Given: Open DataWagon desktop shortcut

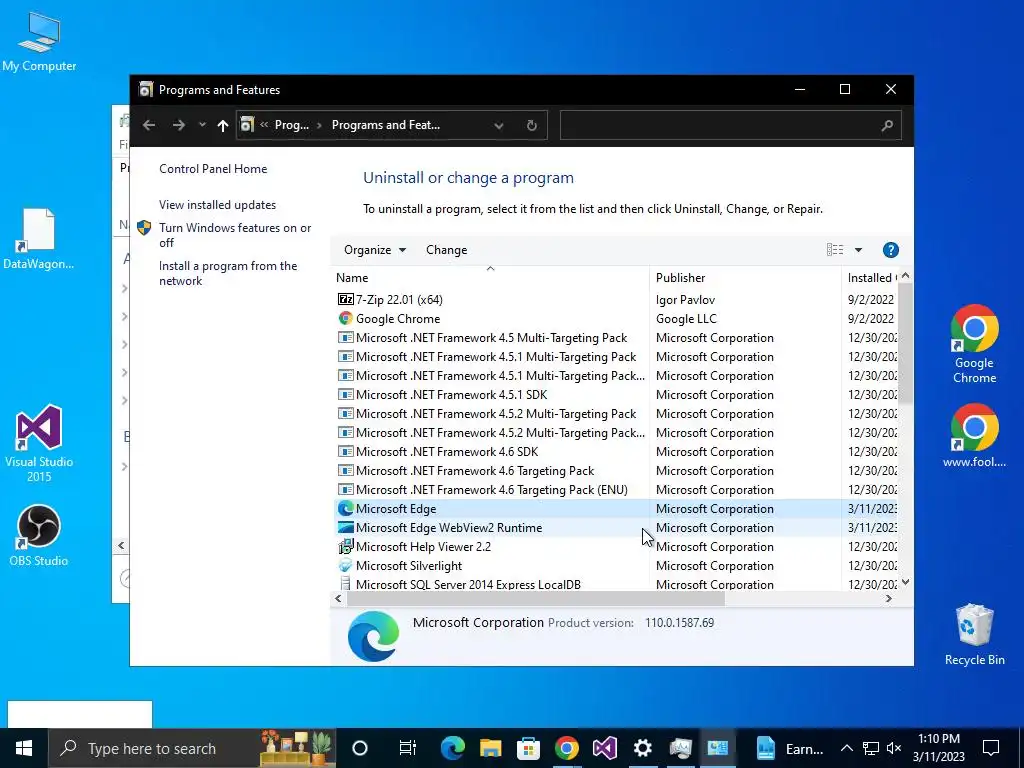Looking at the screenshot, I should (39, 239).
